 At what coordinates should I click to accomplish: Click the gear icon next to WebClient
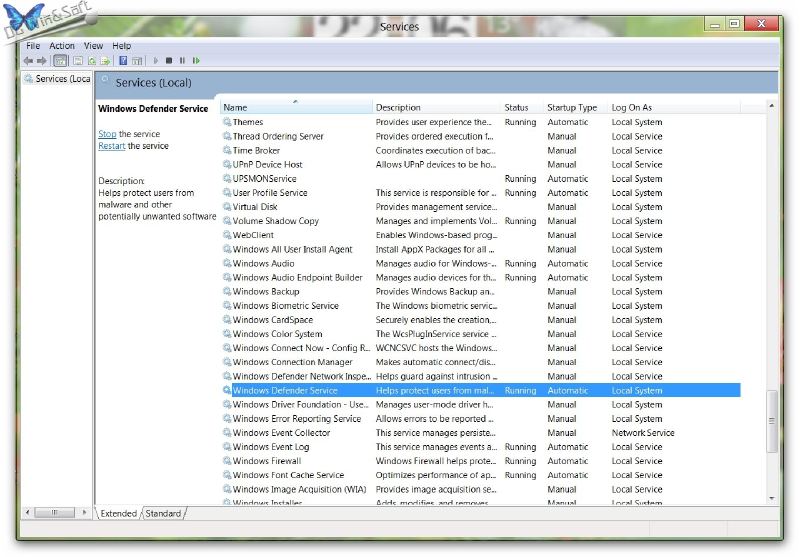point(227,235)
